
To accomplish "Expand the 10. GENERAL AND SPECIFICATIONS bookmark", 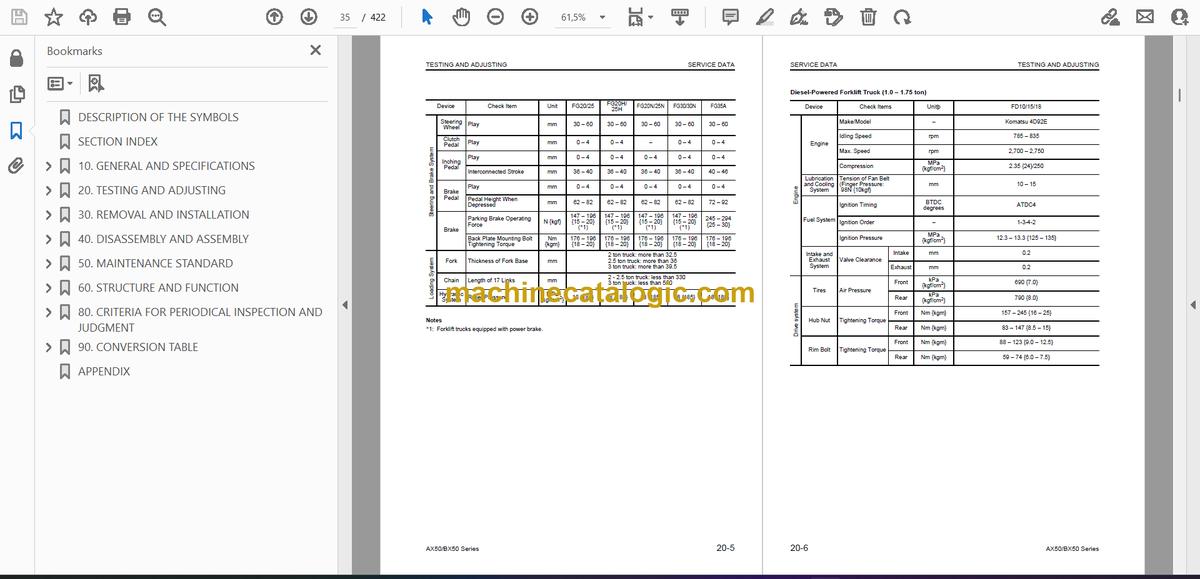I will (x=48, y=166).
